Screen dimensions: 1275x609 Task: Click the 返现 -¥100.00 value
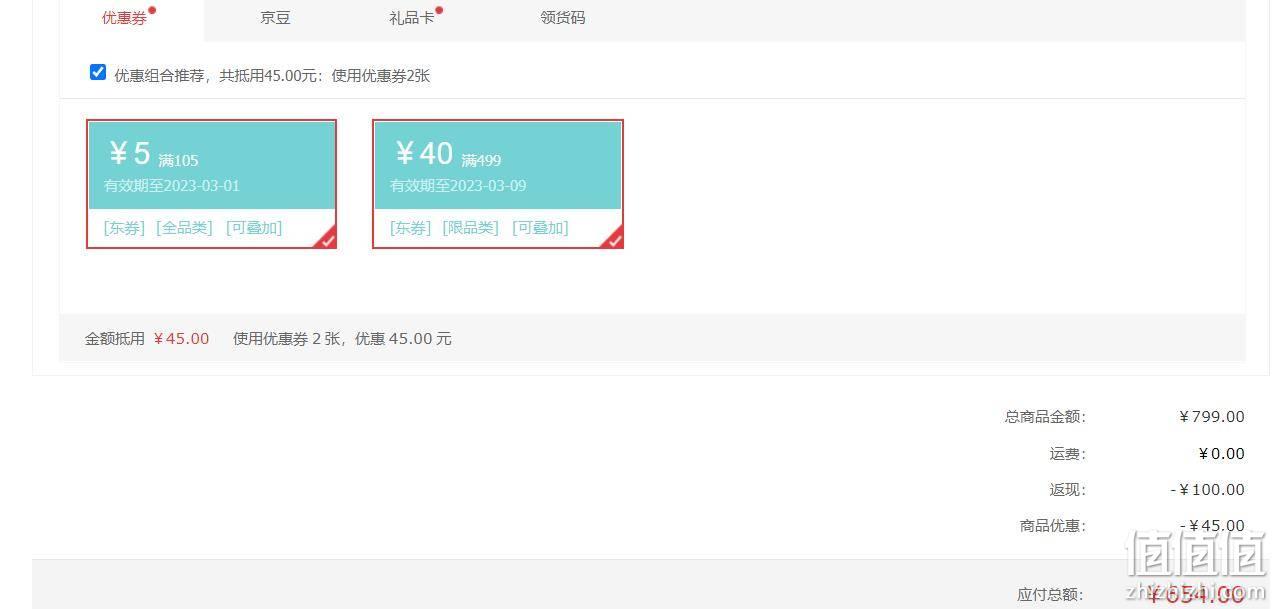(1207, 490)
